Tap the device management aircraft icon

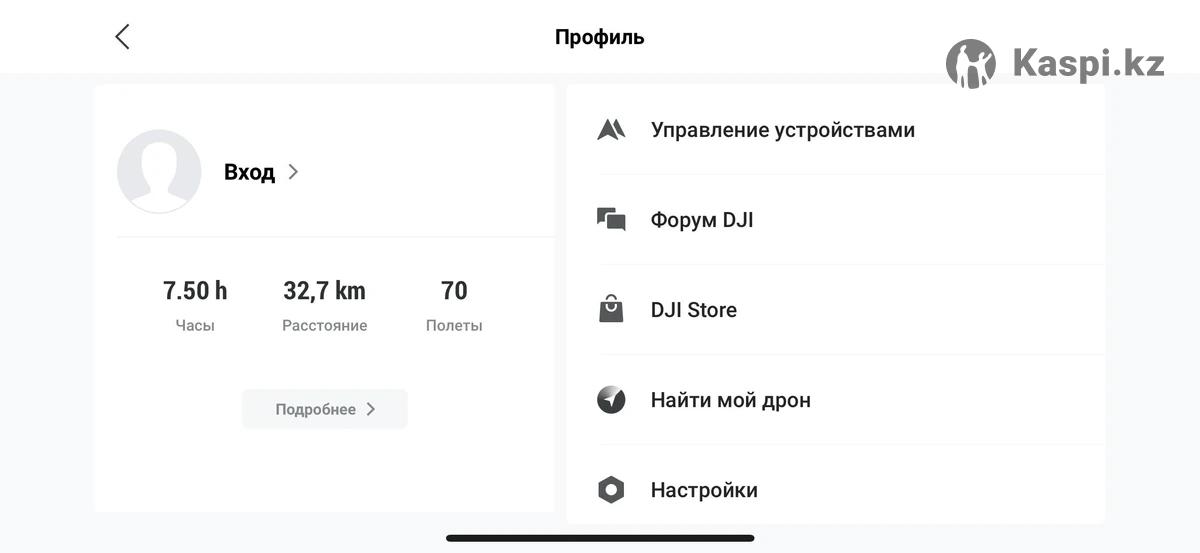coord(611,130)
